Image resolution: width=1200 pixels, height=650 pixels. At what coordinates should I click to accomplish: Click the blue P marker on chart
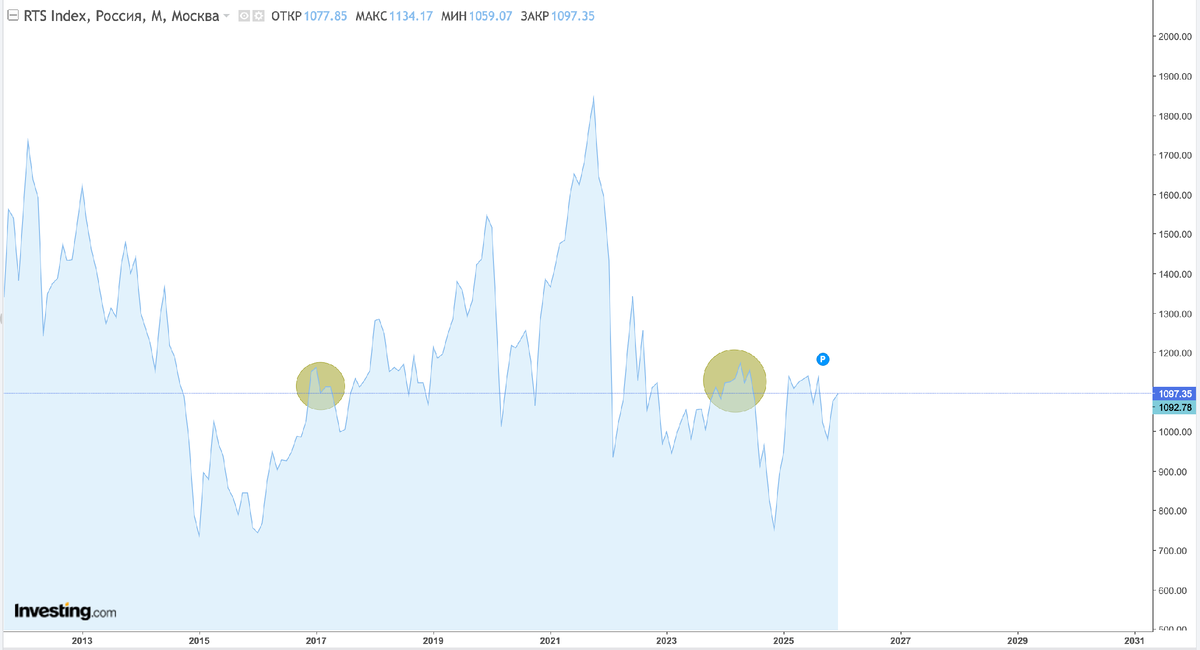point(823,359)
